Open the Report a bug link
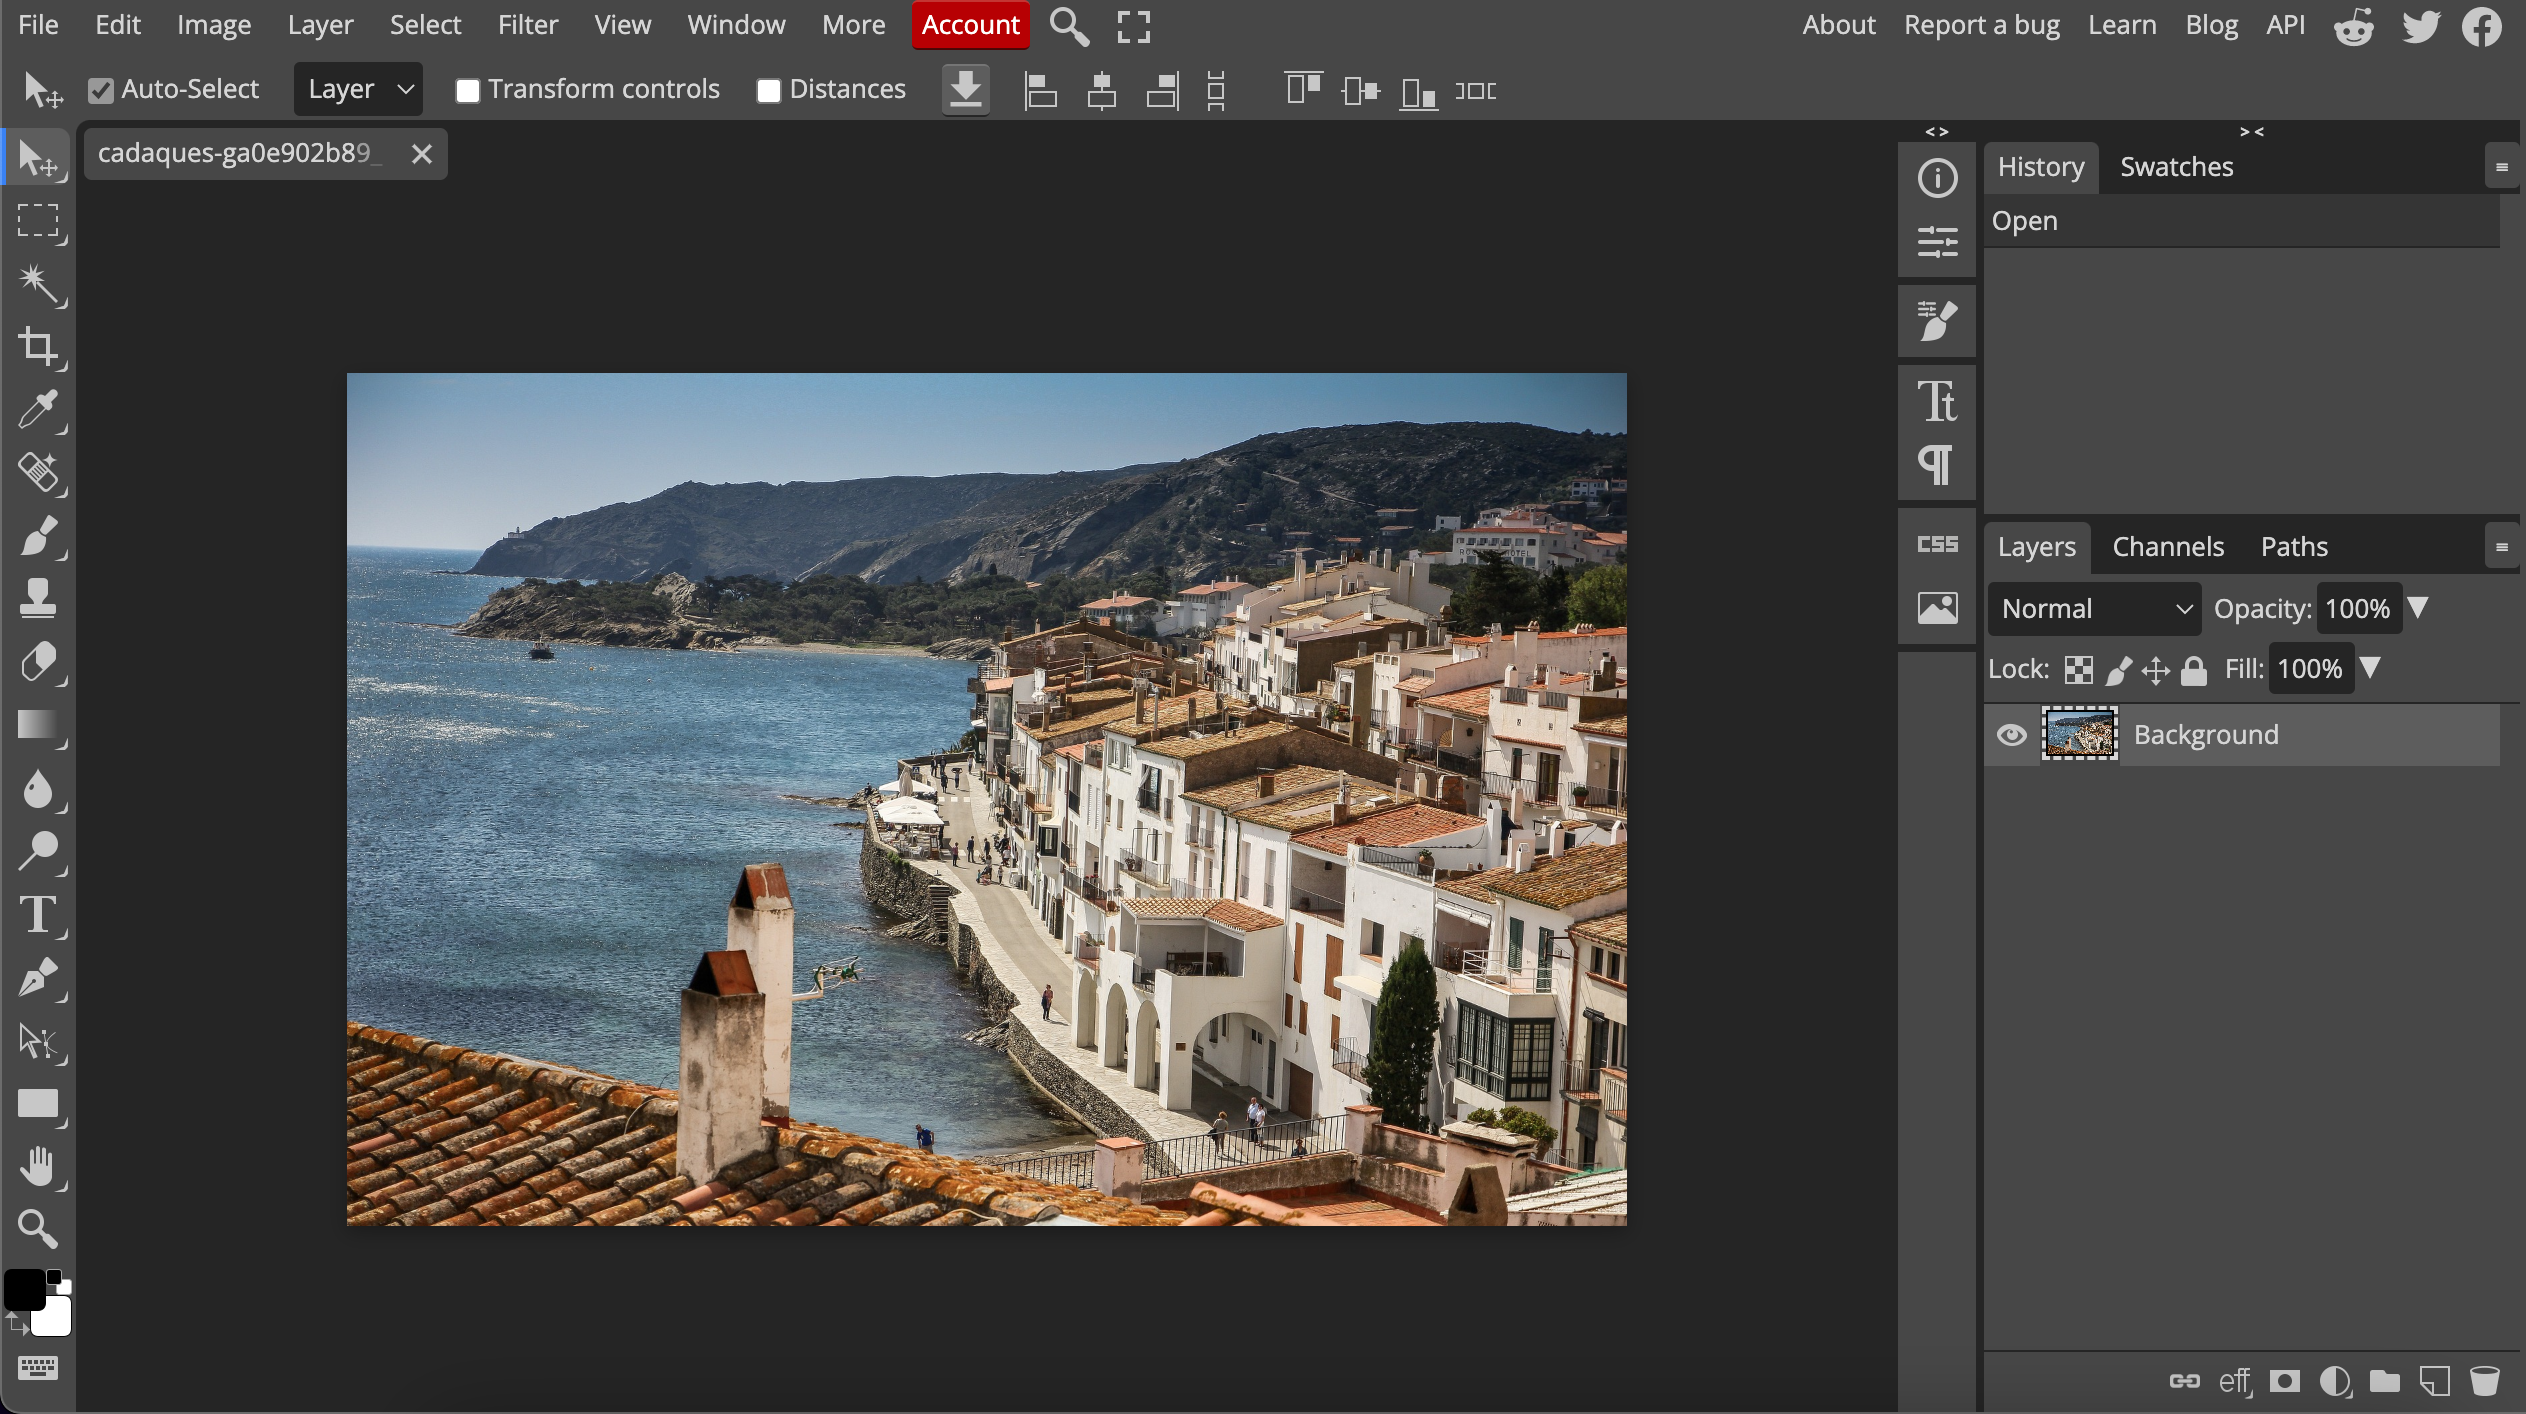 tap(1981, 25)
